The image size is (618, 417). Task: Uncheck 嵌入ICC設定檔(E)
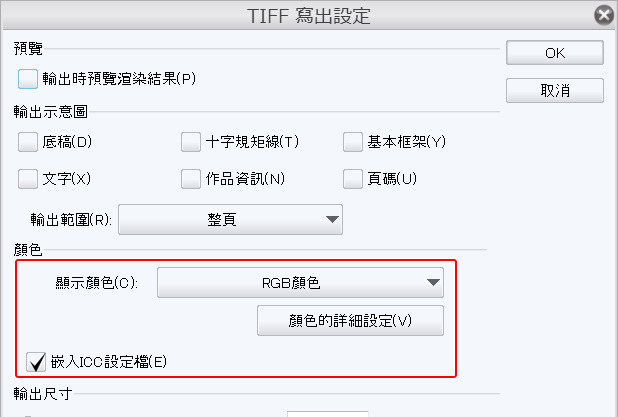point(36,362)
